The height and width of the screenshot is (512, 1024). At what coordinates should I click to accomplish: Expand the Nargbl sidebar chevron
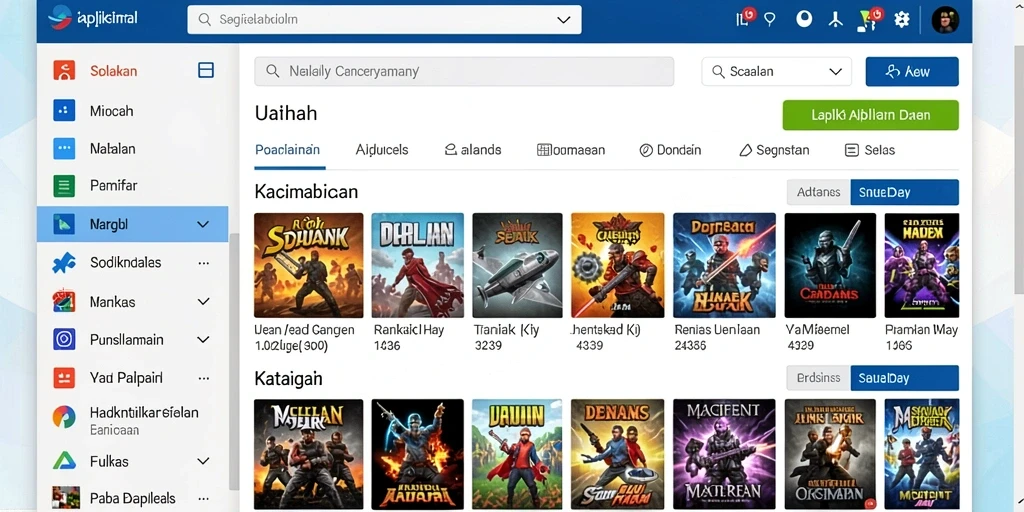[203, 225]
